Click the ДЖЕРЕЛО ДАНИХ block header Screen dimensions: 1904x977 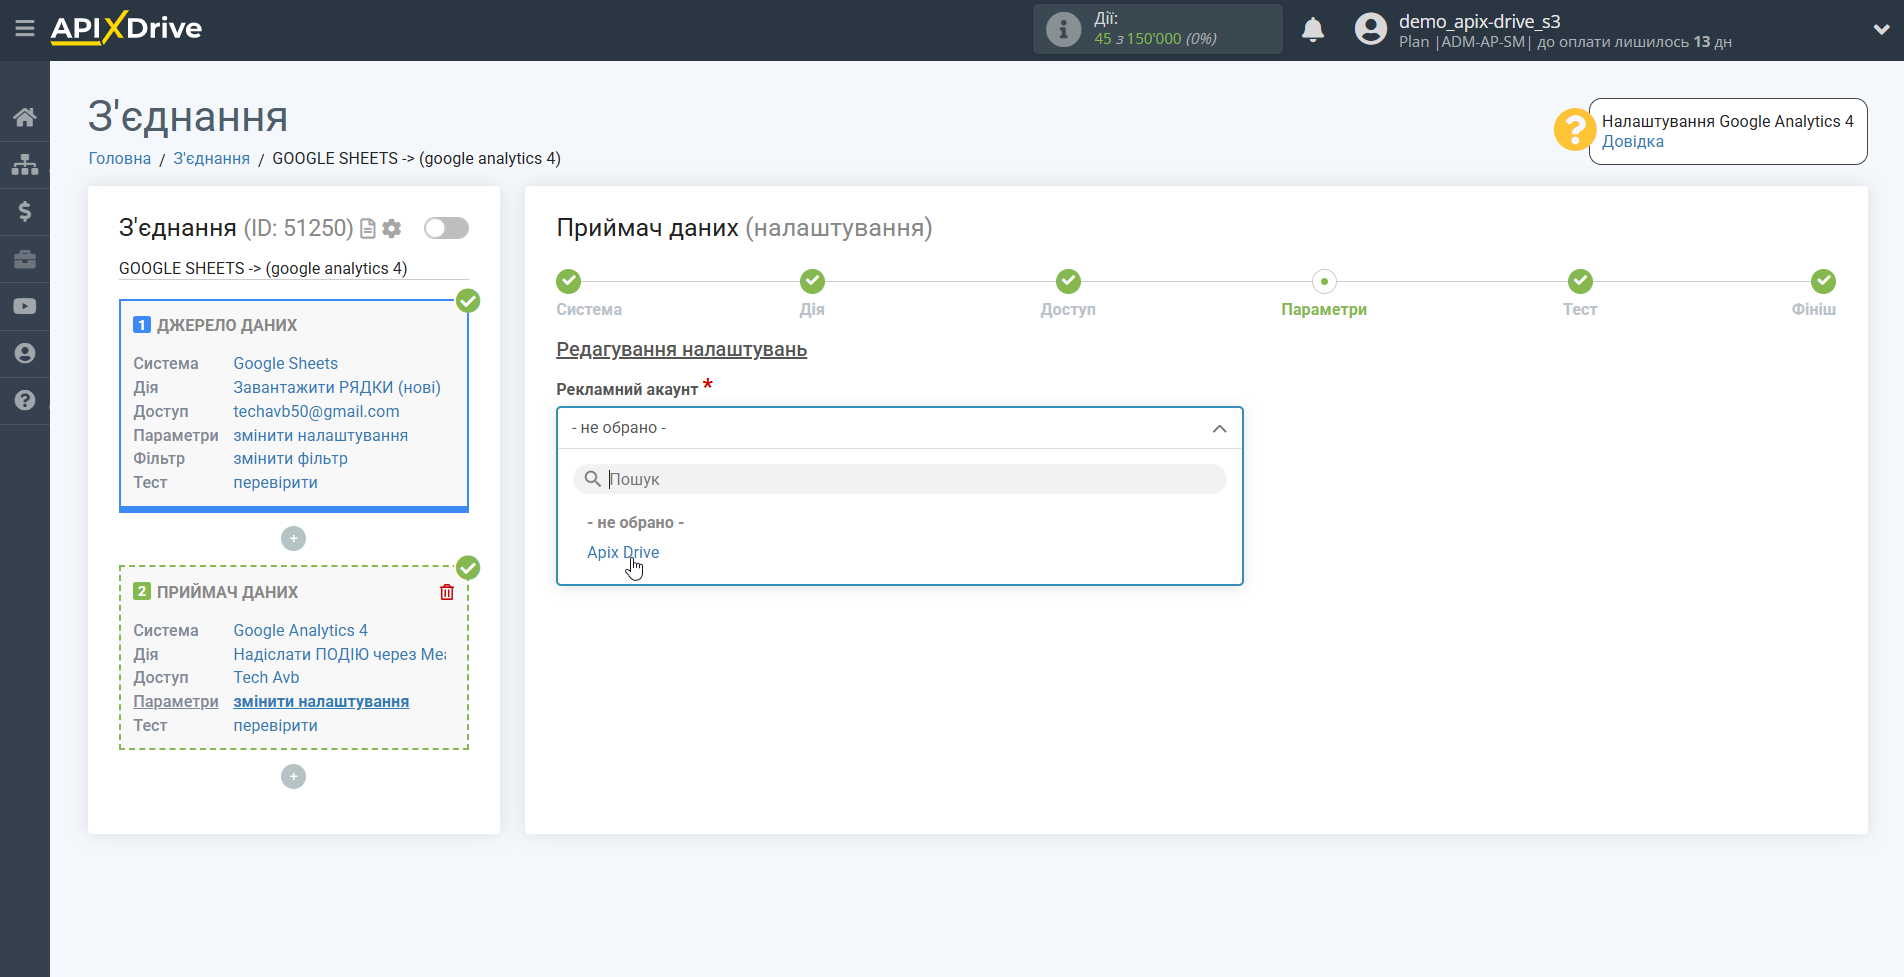(x=227, y=326)
